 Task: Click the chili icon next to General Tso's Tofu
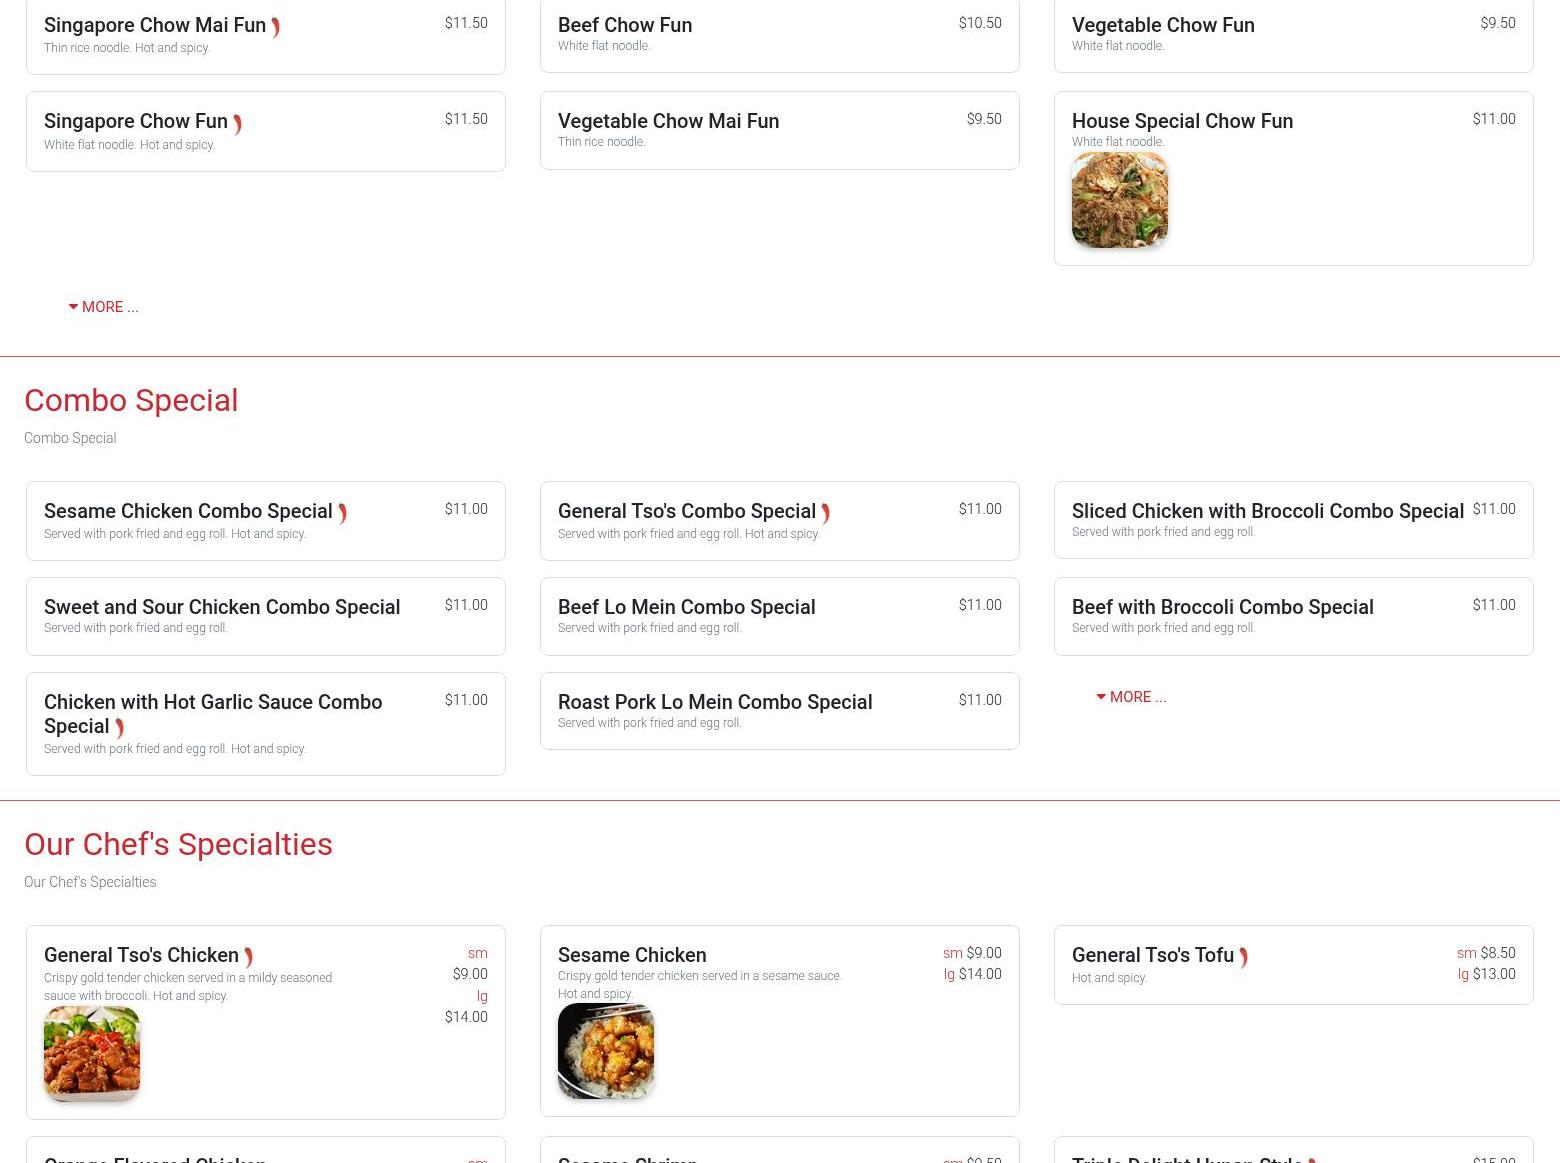1244,958
